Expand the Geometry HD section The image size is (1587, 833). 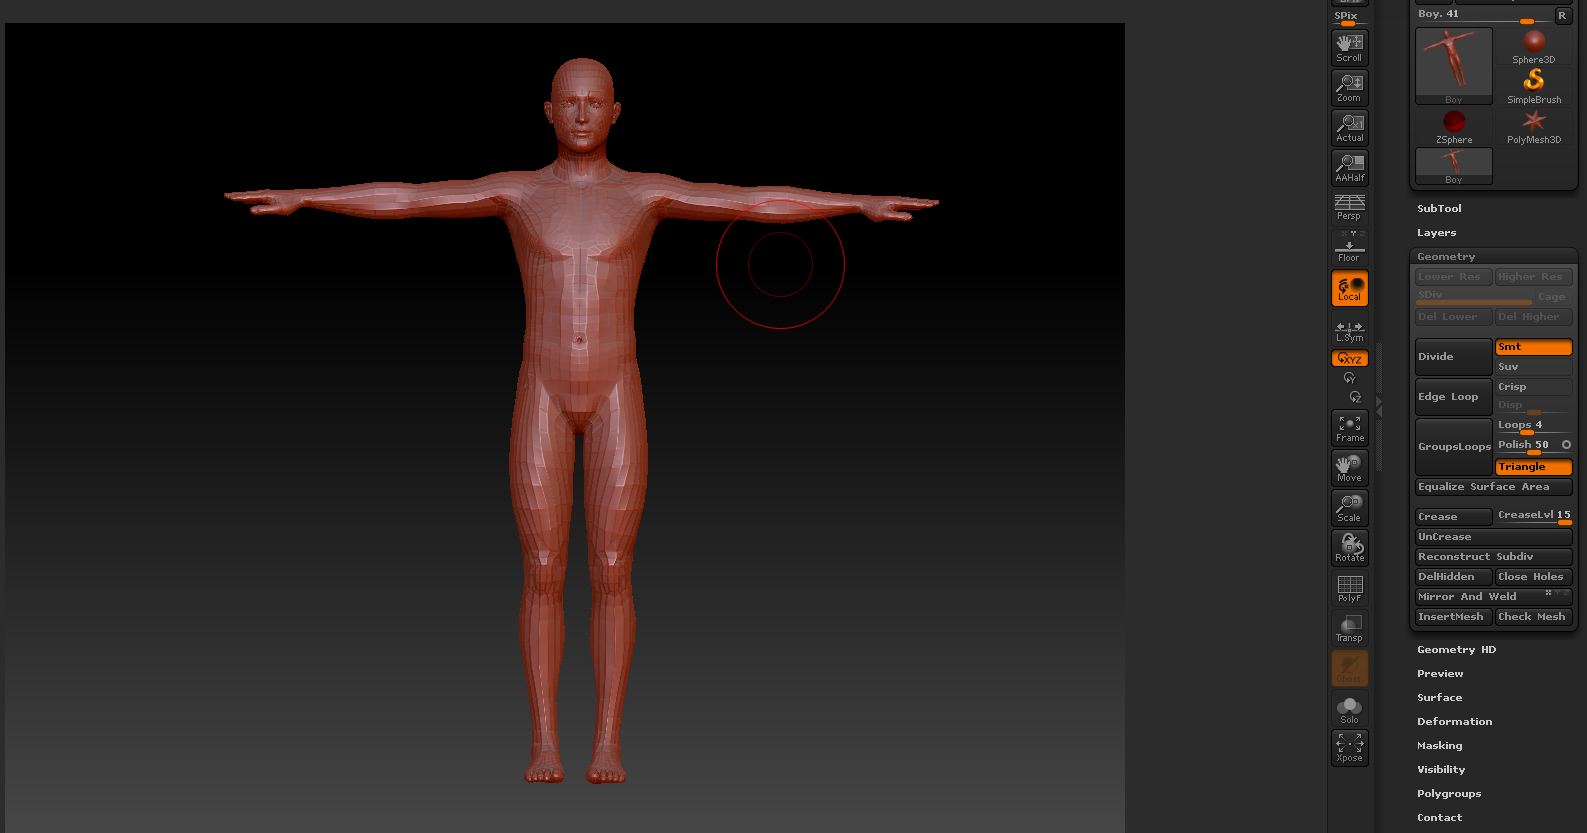click(x=1456, y=650)
